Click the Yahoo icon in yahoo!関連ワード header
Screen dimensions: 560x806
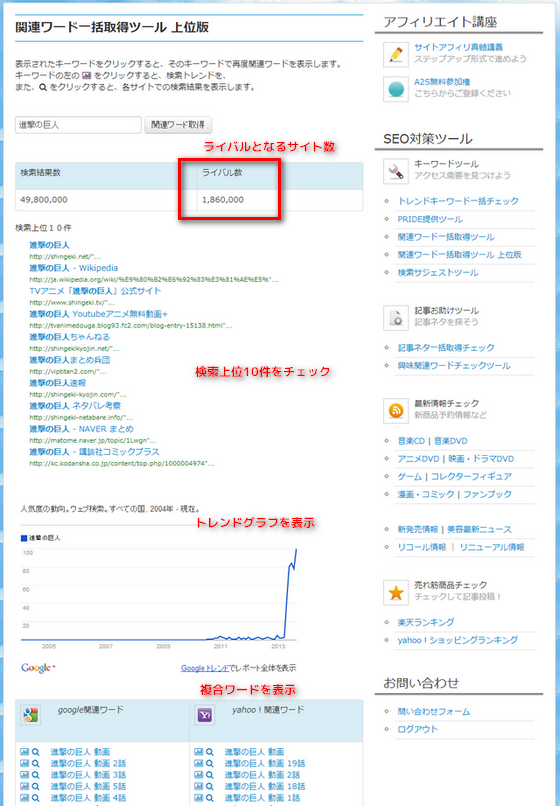coord(205,715)
